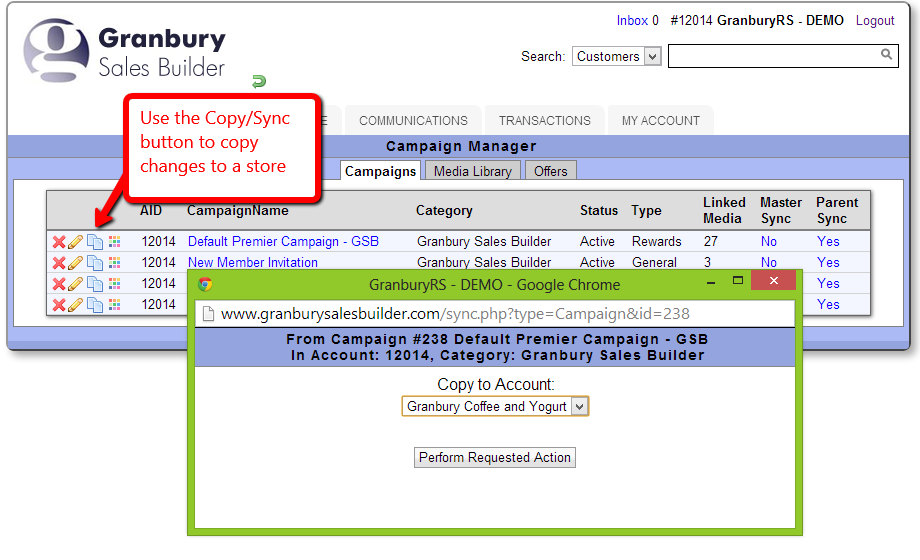Open the Transactions menu tab
The width and height of the screenshot is (920, 560).
pyautogui.click(x=544, y=120)
